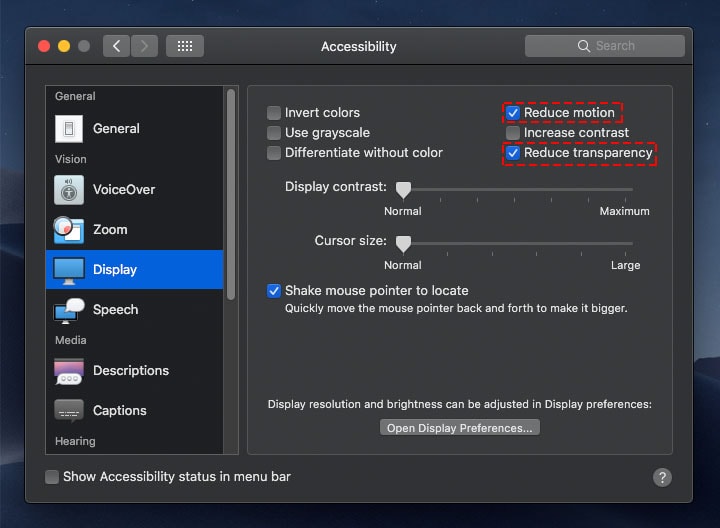Click the Help question mark icon
Image resolution: width=720 pixels, height=528 pixels.
click(x=662, y=477)
